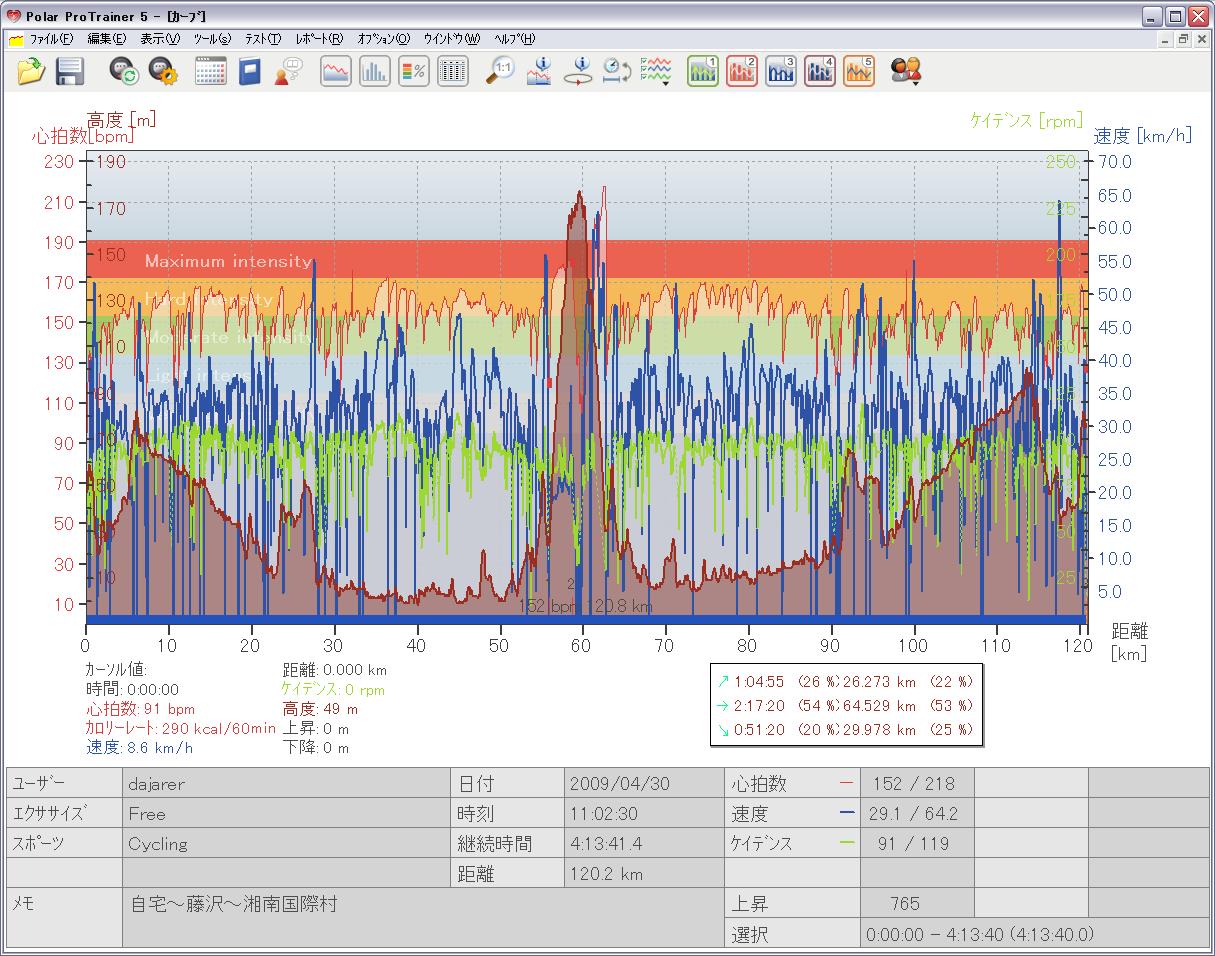
Task: Click the Maximum intensity zone label
Action: (x=229, y=261)
